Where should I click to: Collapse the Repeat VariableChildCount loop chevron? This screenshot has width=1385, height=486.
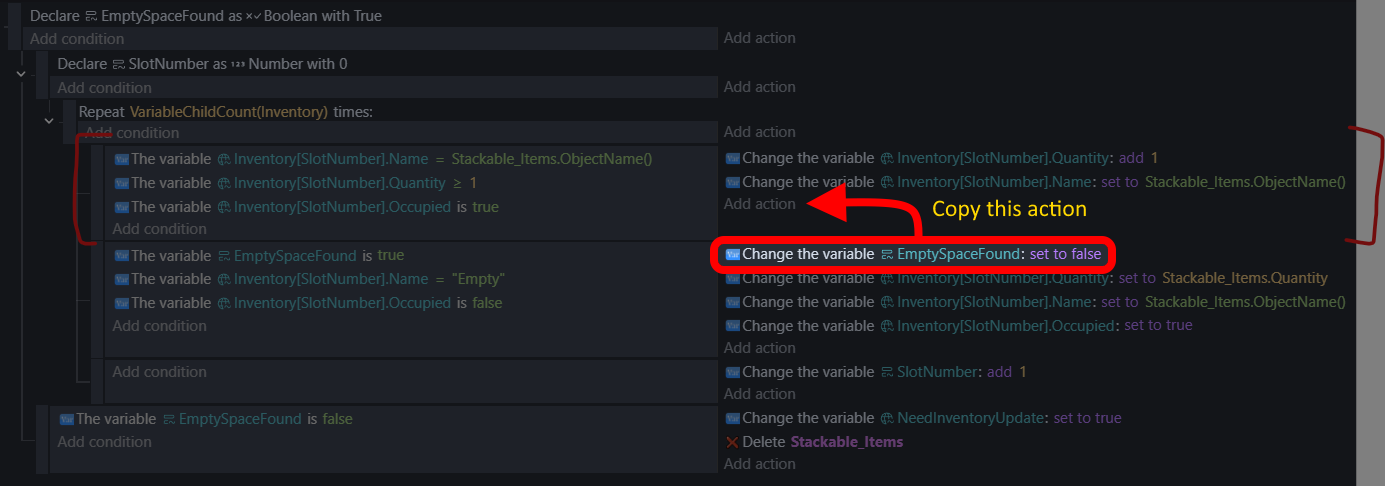coord(48,120)
